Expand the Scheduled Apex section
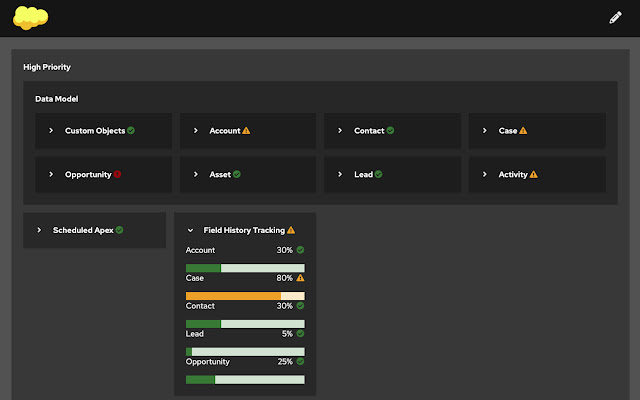This screenshot has width=640, height=400. 39,230
